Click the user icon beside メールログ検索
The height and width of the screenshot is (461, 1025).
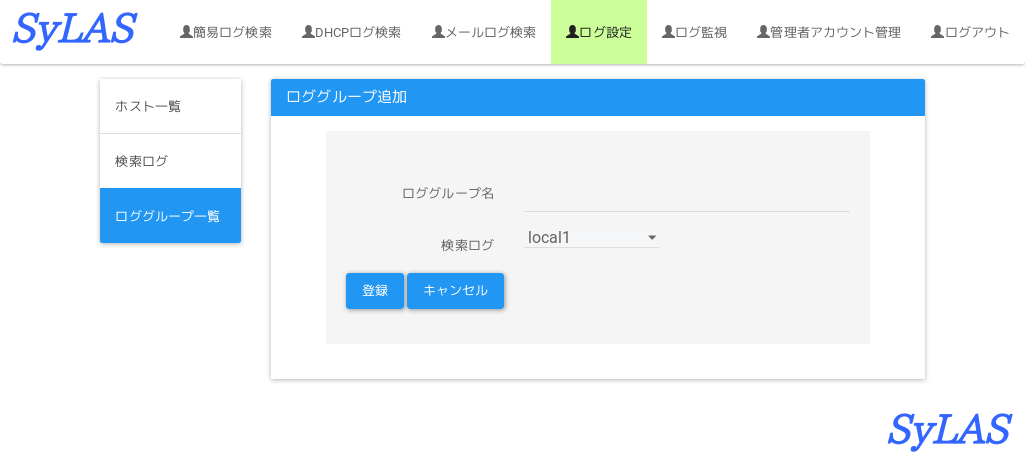tap(438, 31)
